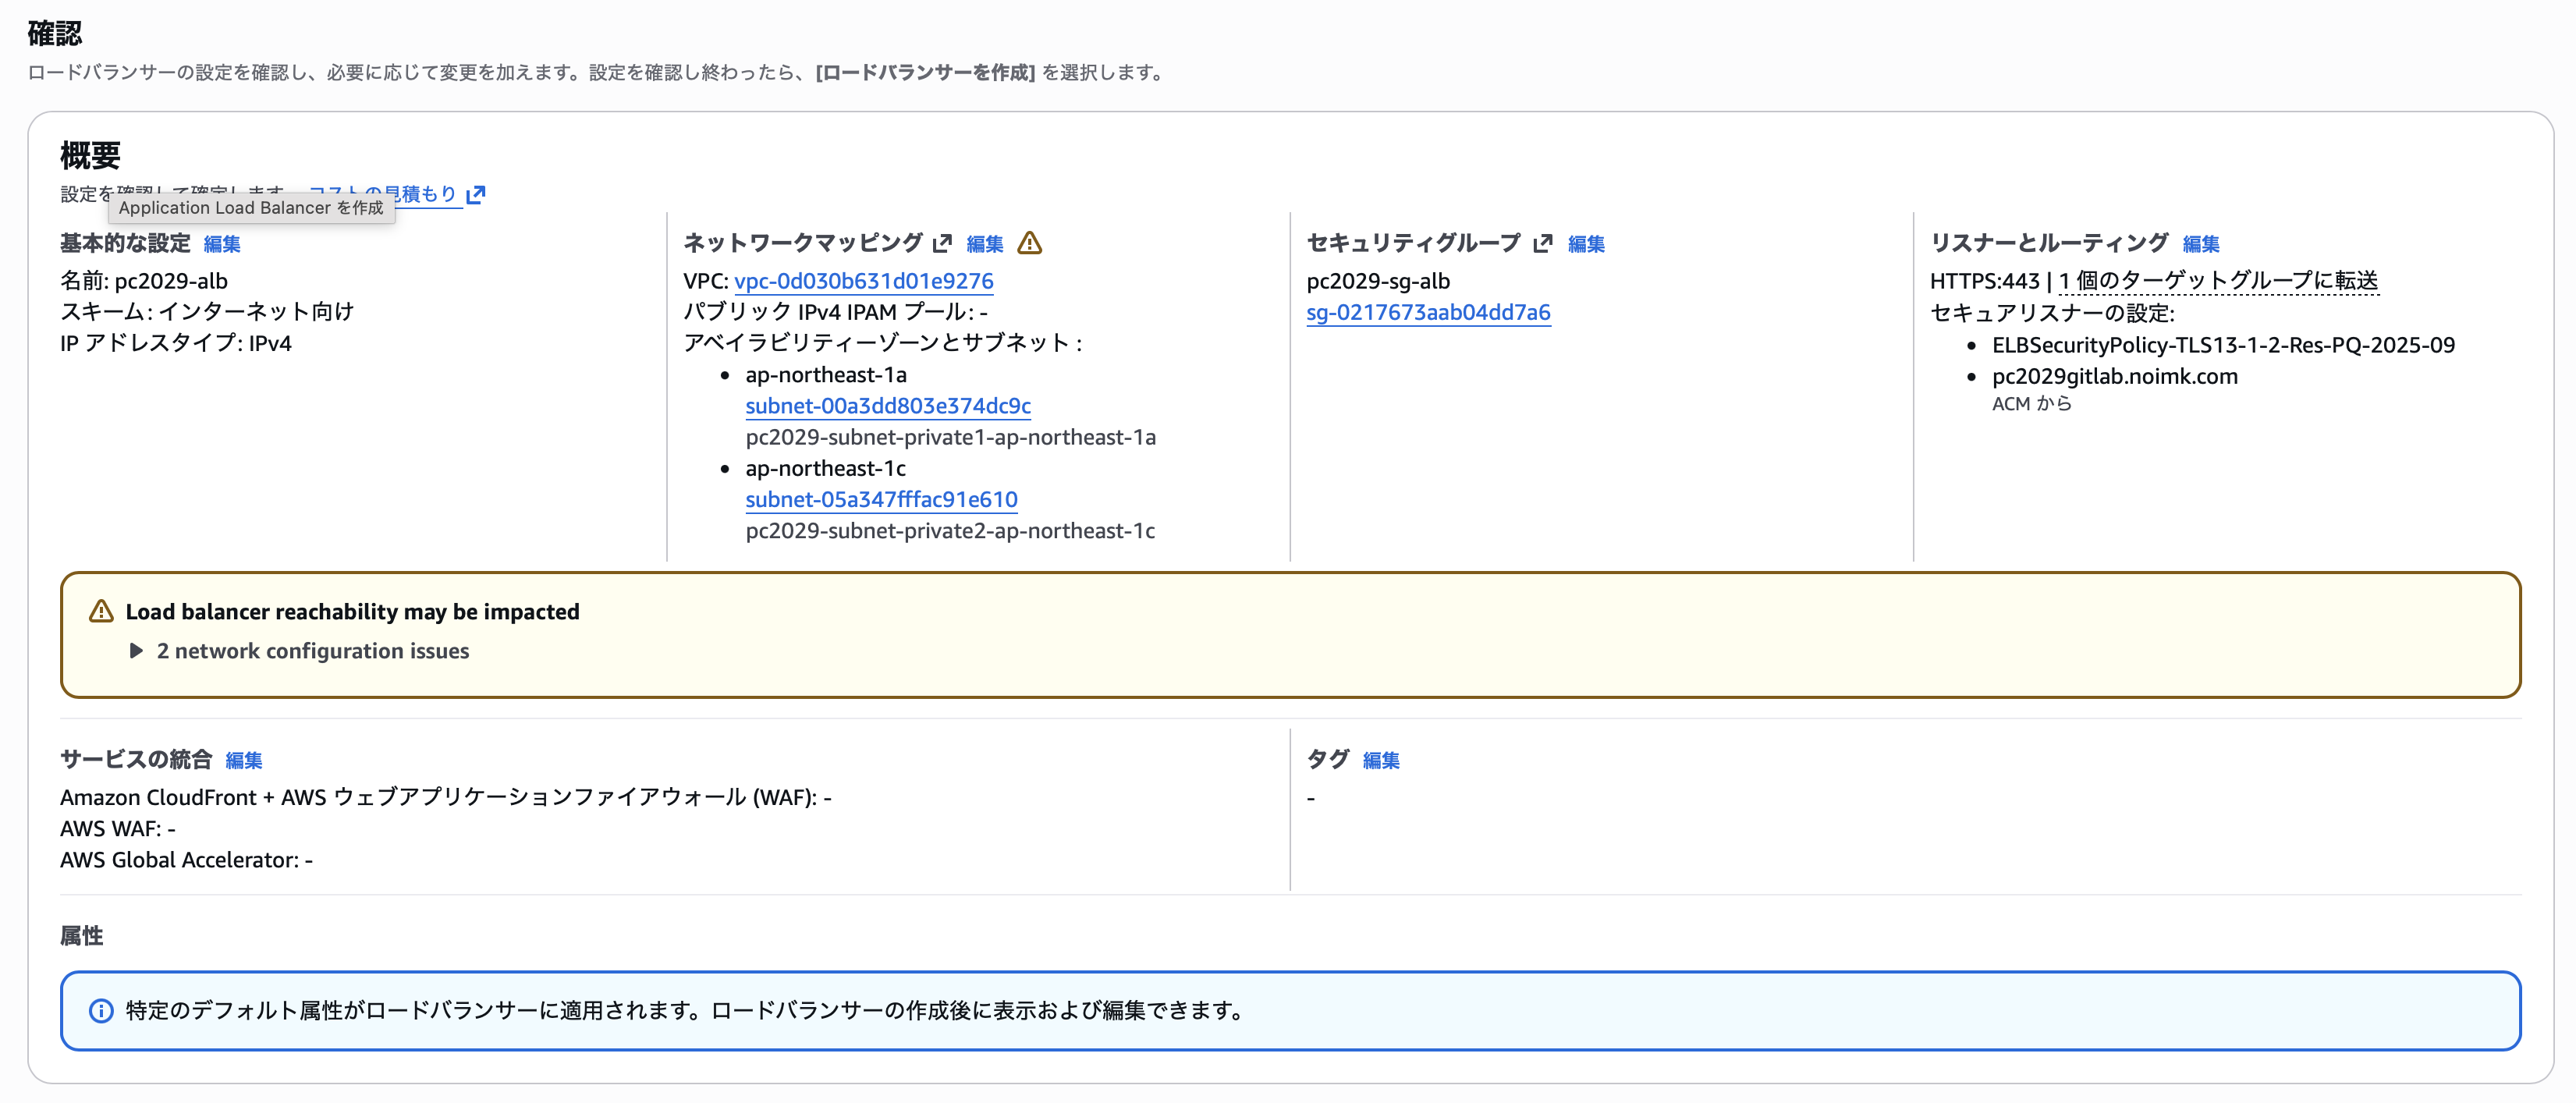Edit the basic settings (基本的な設定)
The width and height of the screenshot is (2576, 1103).
click(222, 244)
